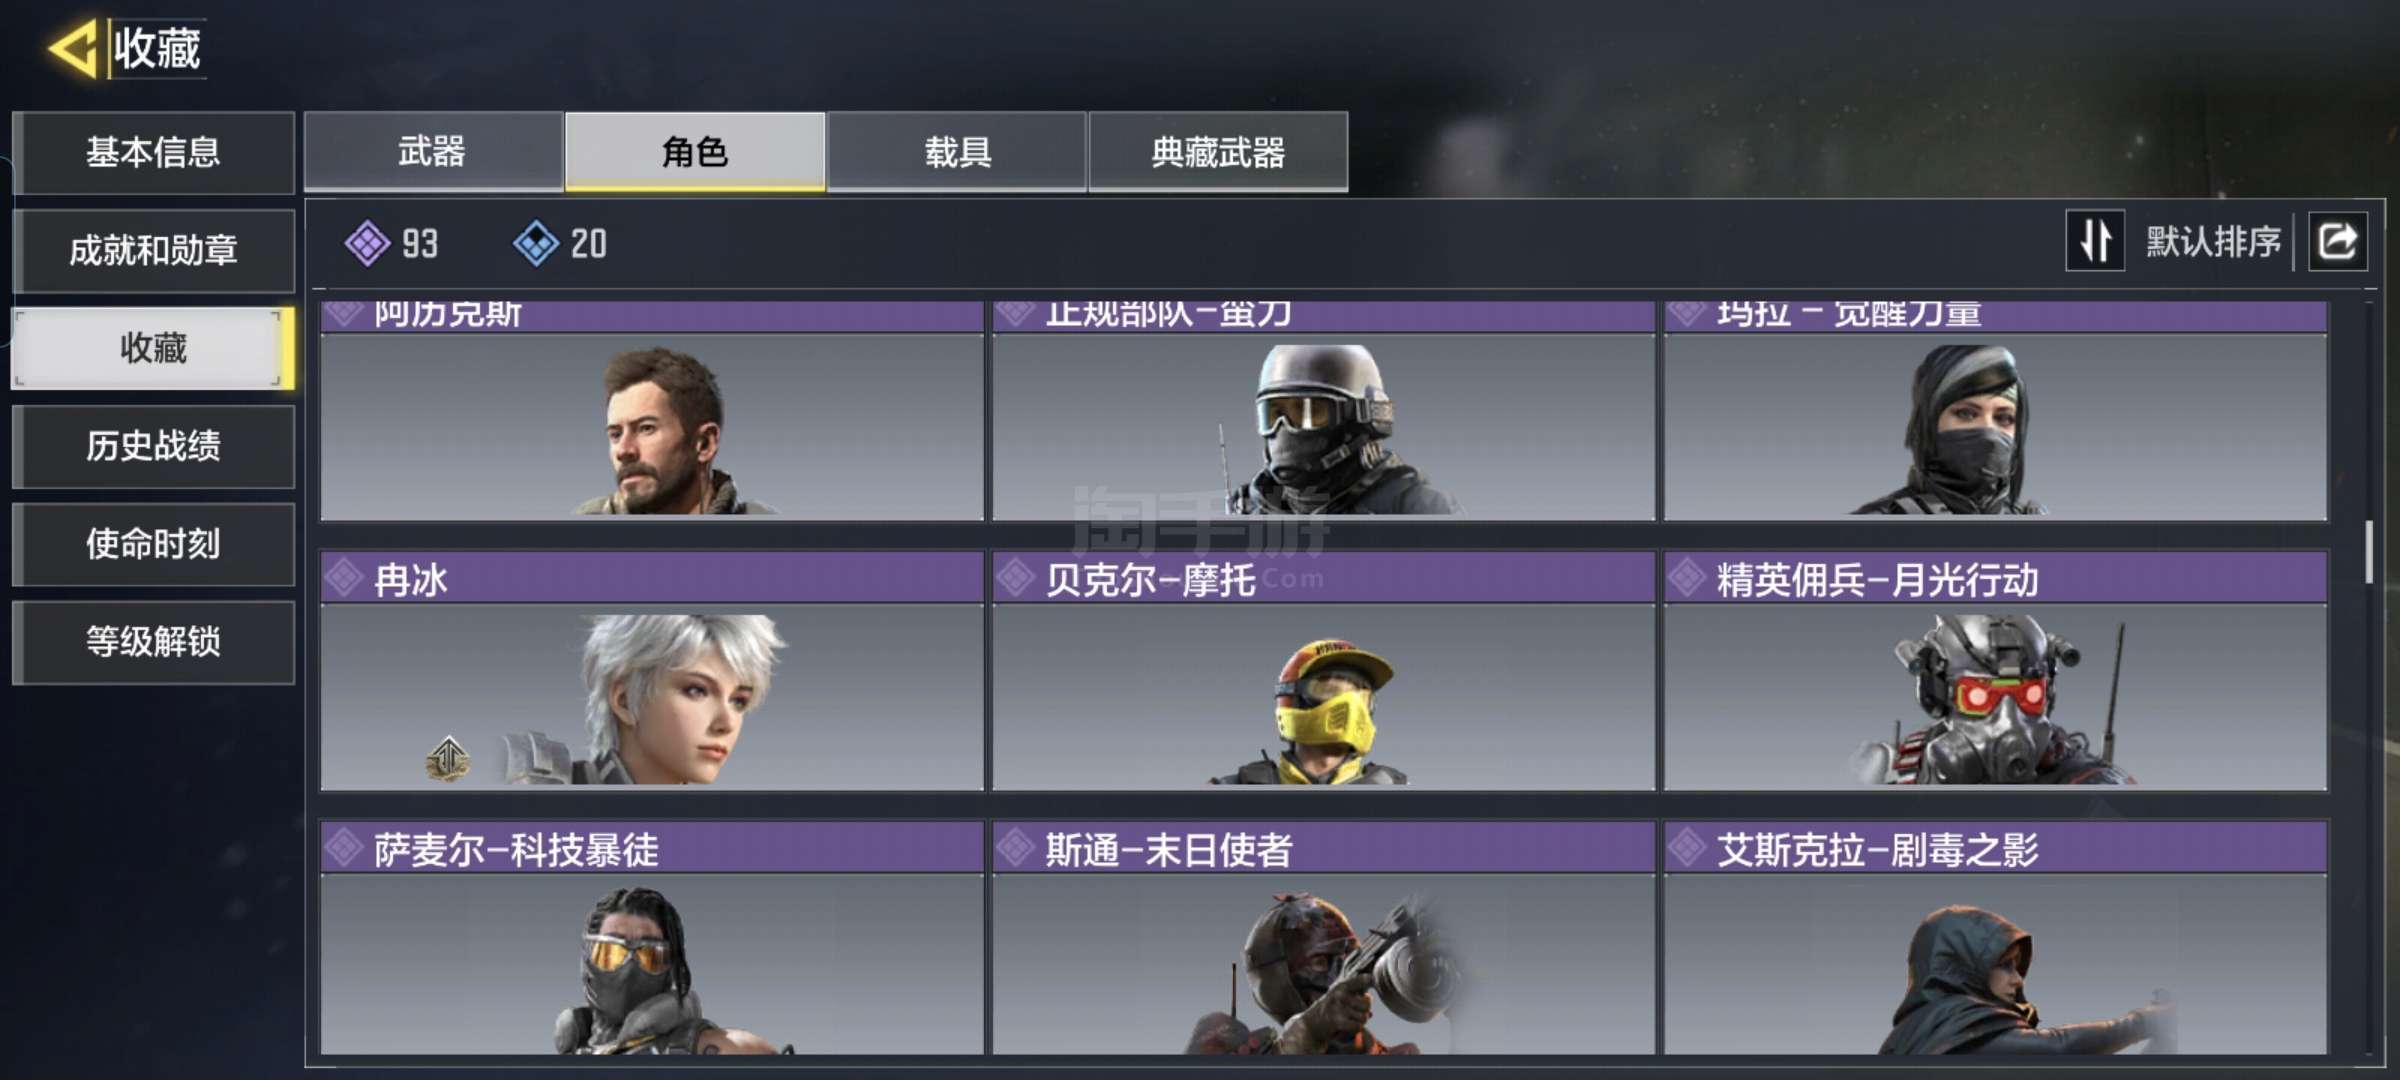Open 成就和勋章 section
This screenshot has height=1080, width=2400.
[153, 250]
